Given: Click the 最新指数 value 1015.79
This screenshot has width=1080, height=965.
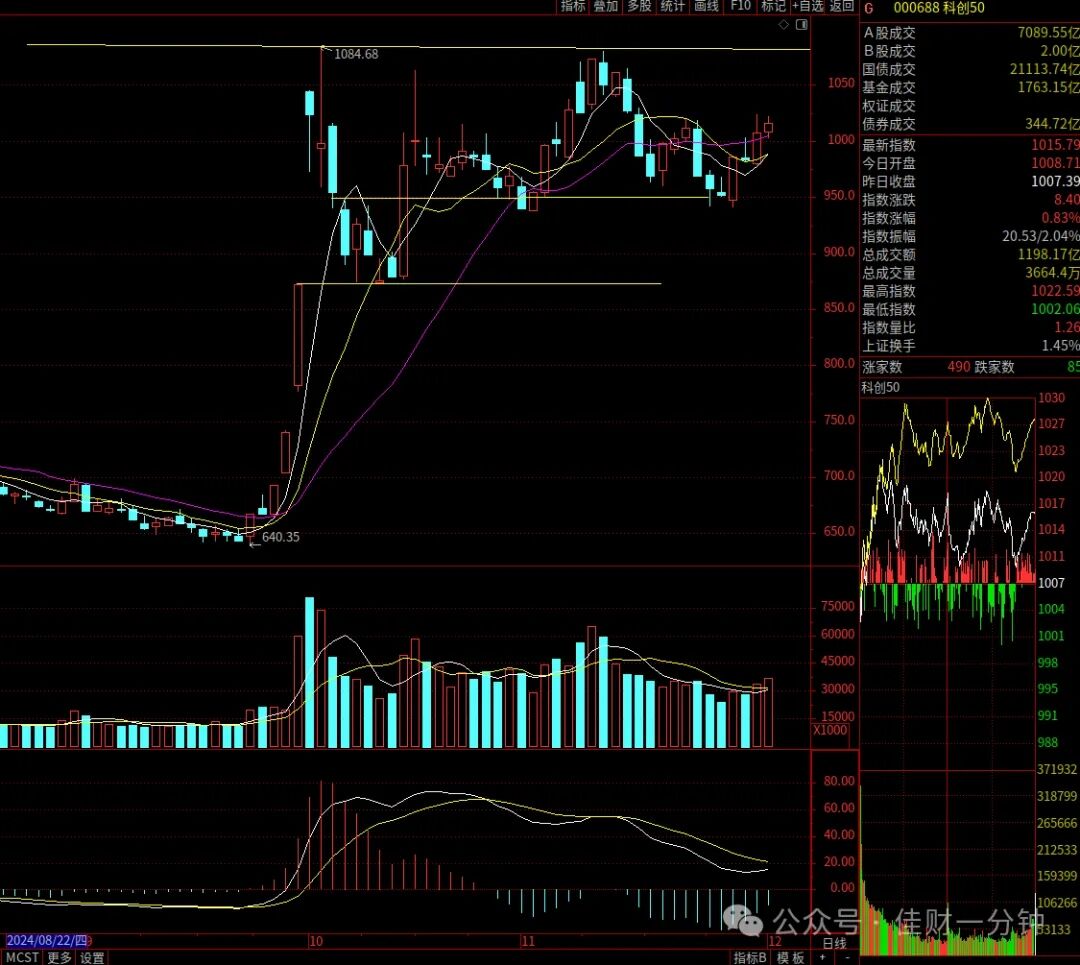Looking at the screenshot, I should (1055, 145).
